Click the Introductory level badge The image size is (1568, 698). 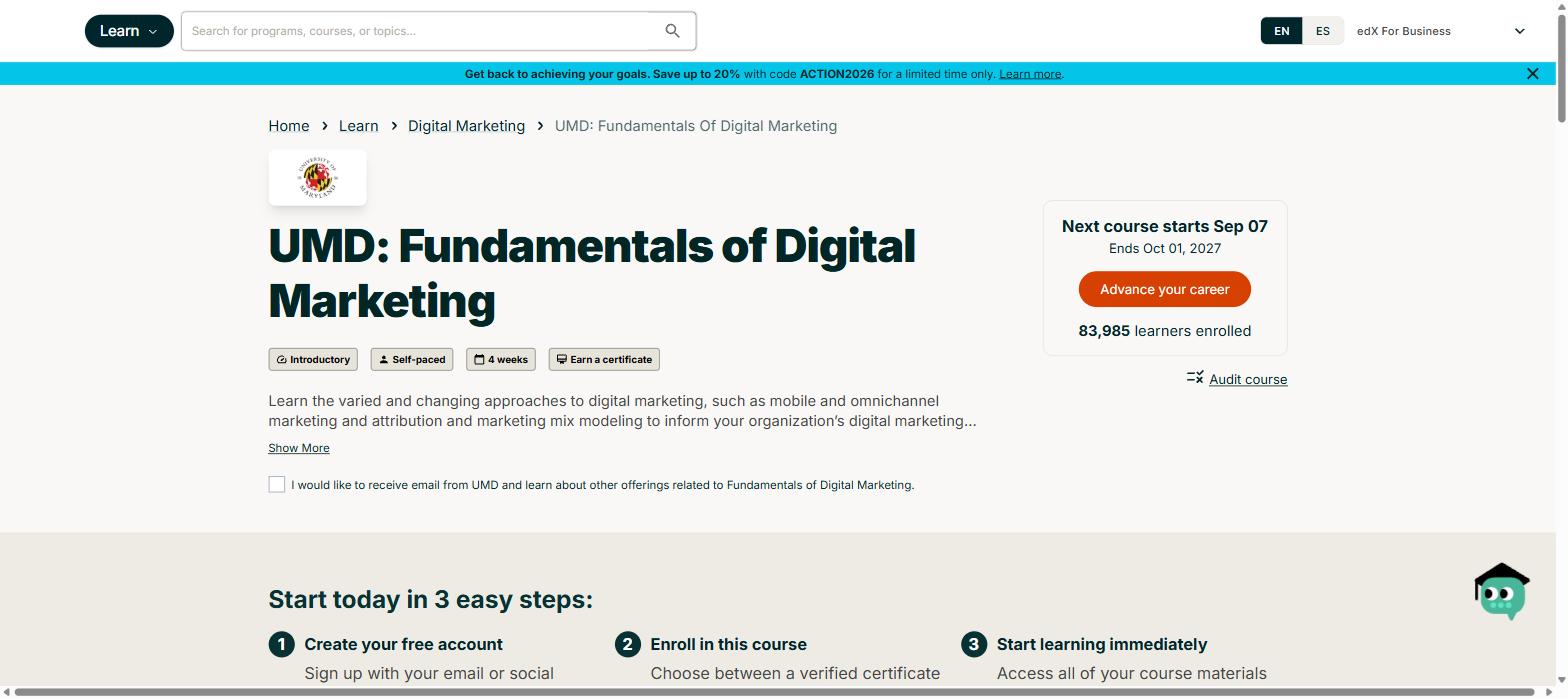pyautogui.click(x=313, y=360)
